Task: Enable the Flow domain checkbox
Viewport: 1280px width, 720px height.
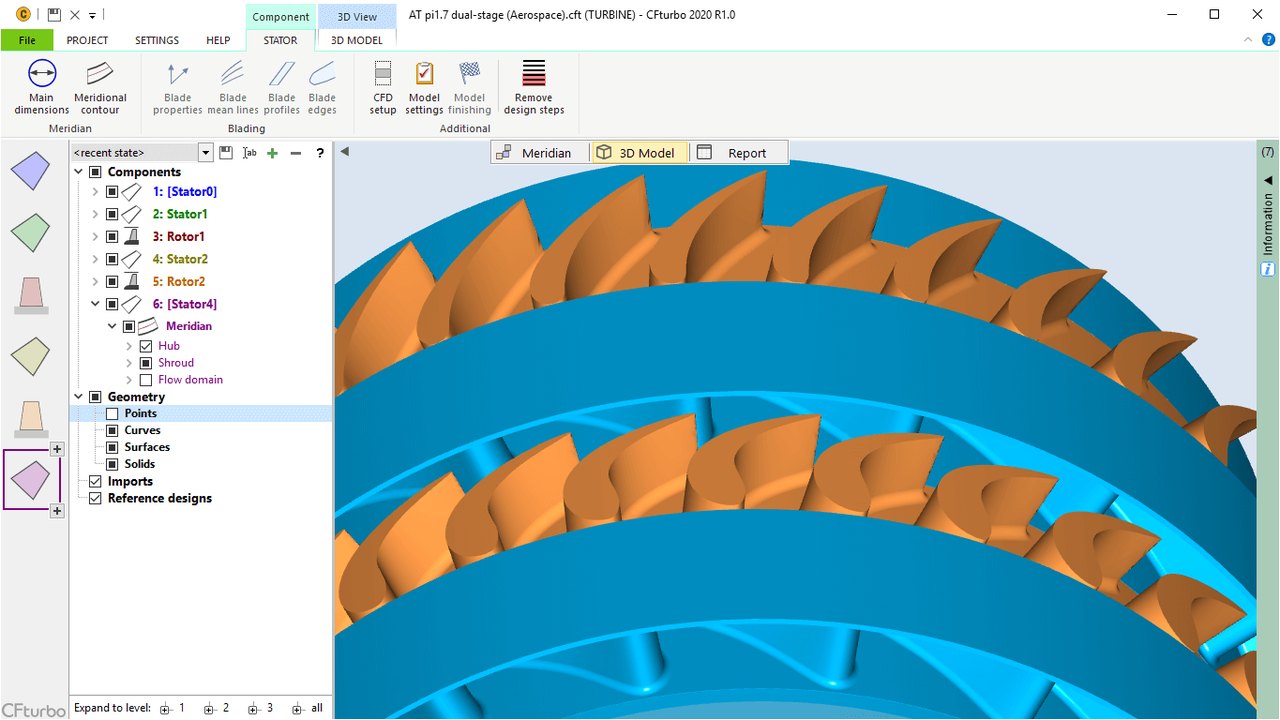Action: click(x=146, y=380)
